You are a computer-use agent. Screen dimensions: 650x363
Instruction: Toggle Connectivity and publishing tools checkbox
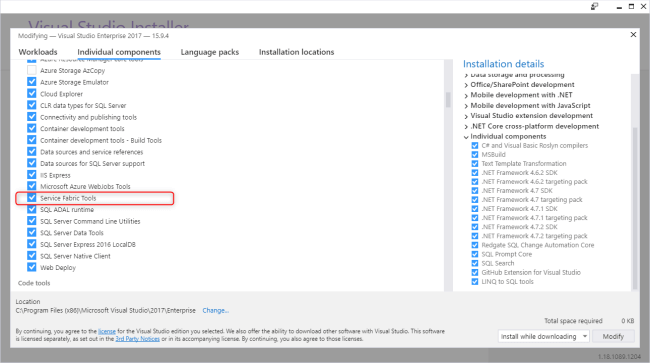(x=32, y=116)
